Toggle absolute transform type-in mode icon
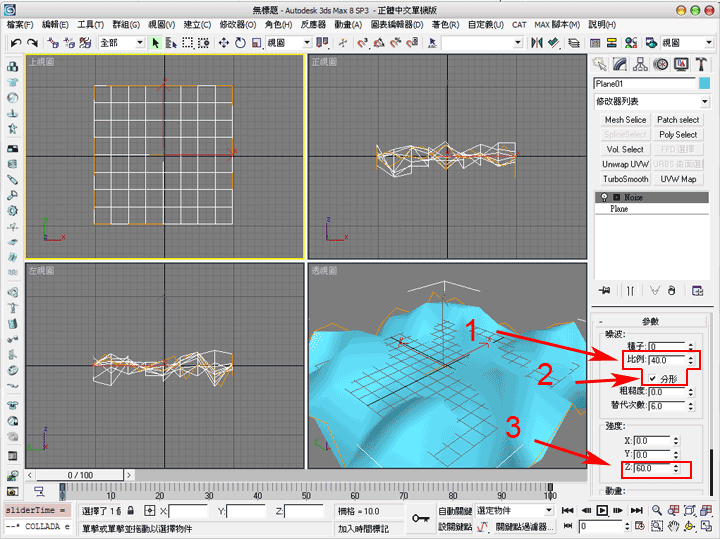Screen dimensions: 720x539 click(x=150, y=511)
